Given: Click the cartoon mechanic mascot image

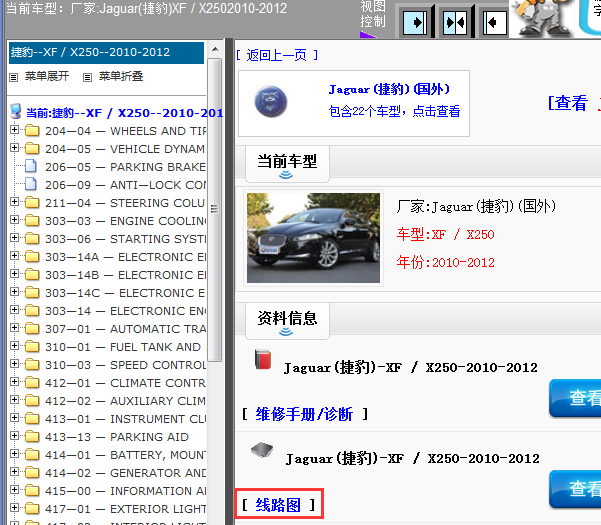Looking at the screenshot, I should 542,18.
